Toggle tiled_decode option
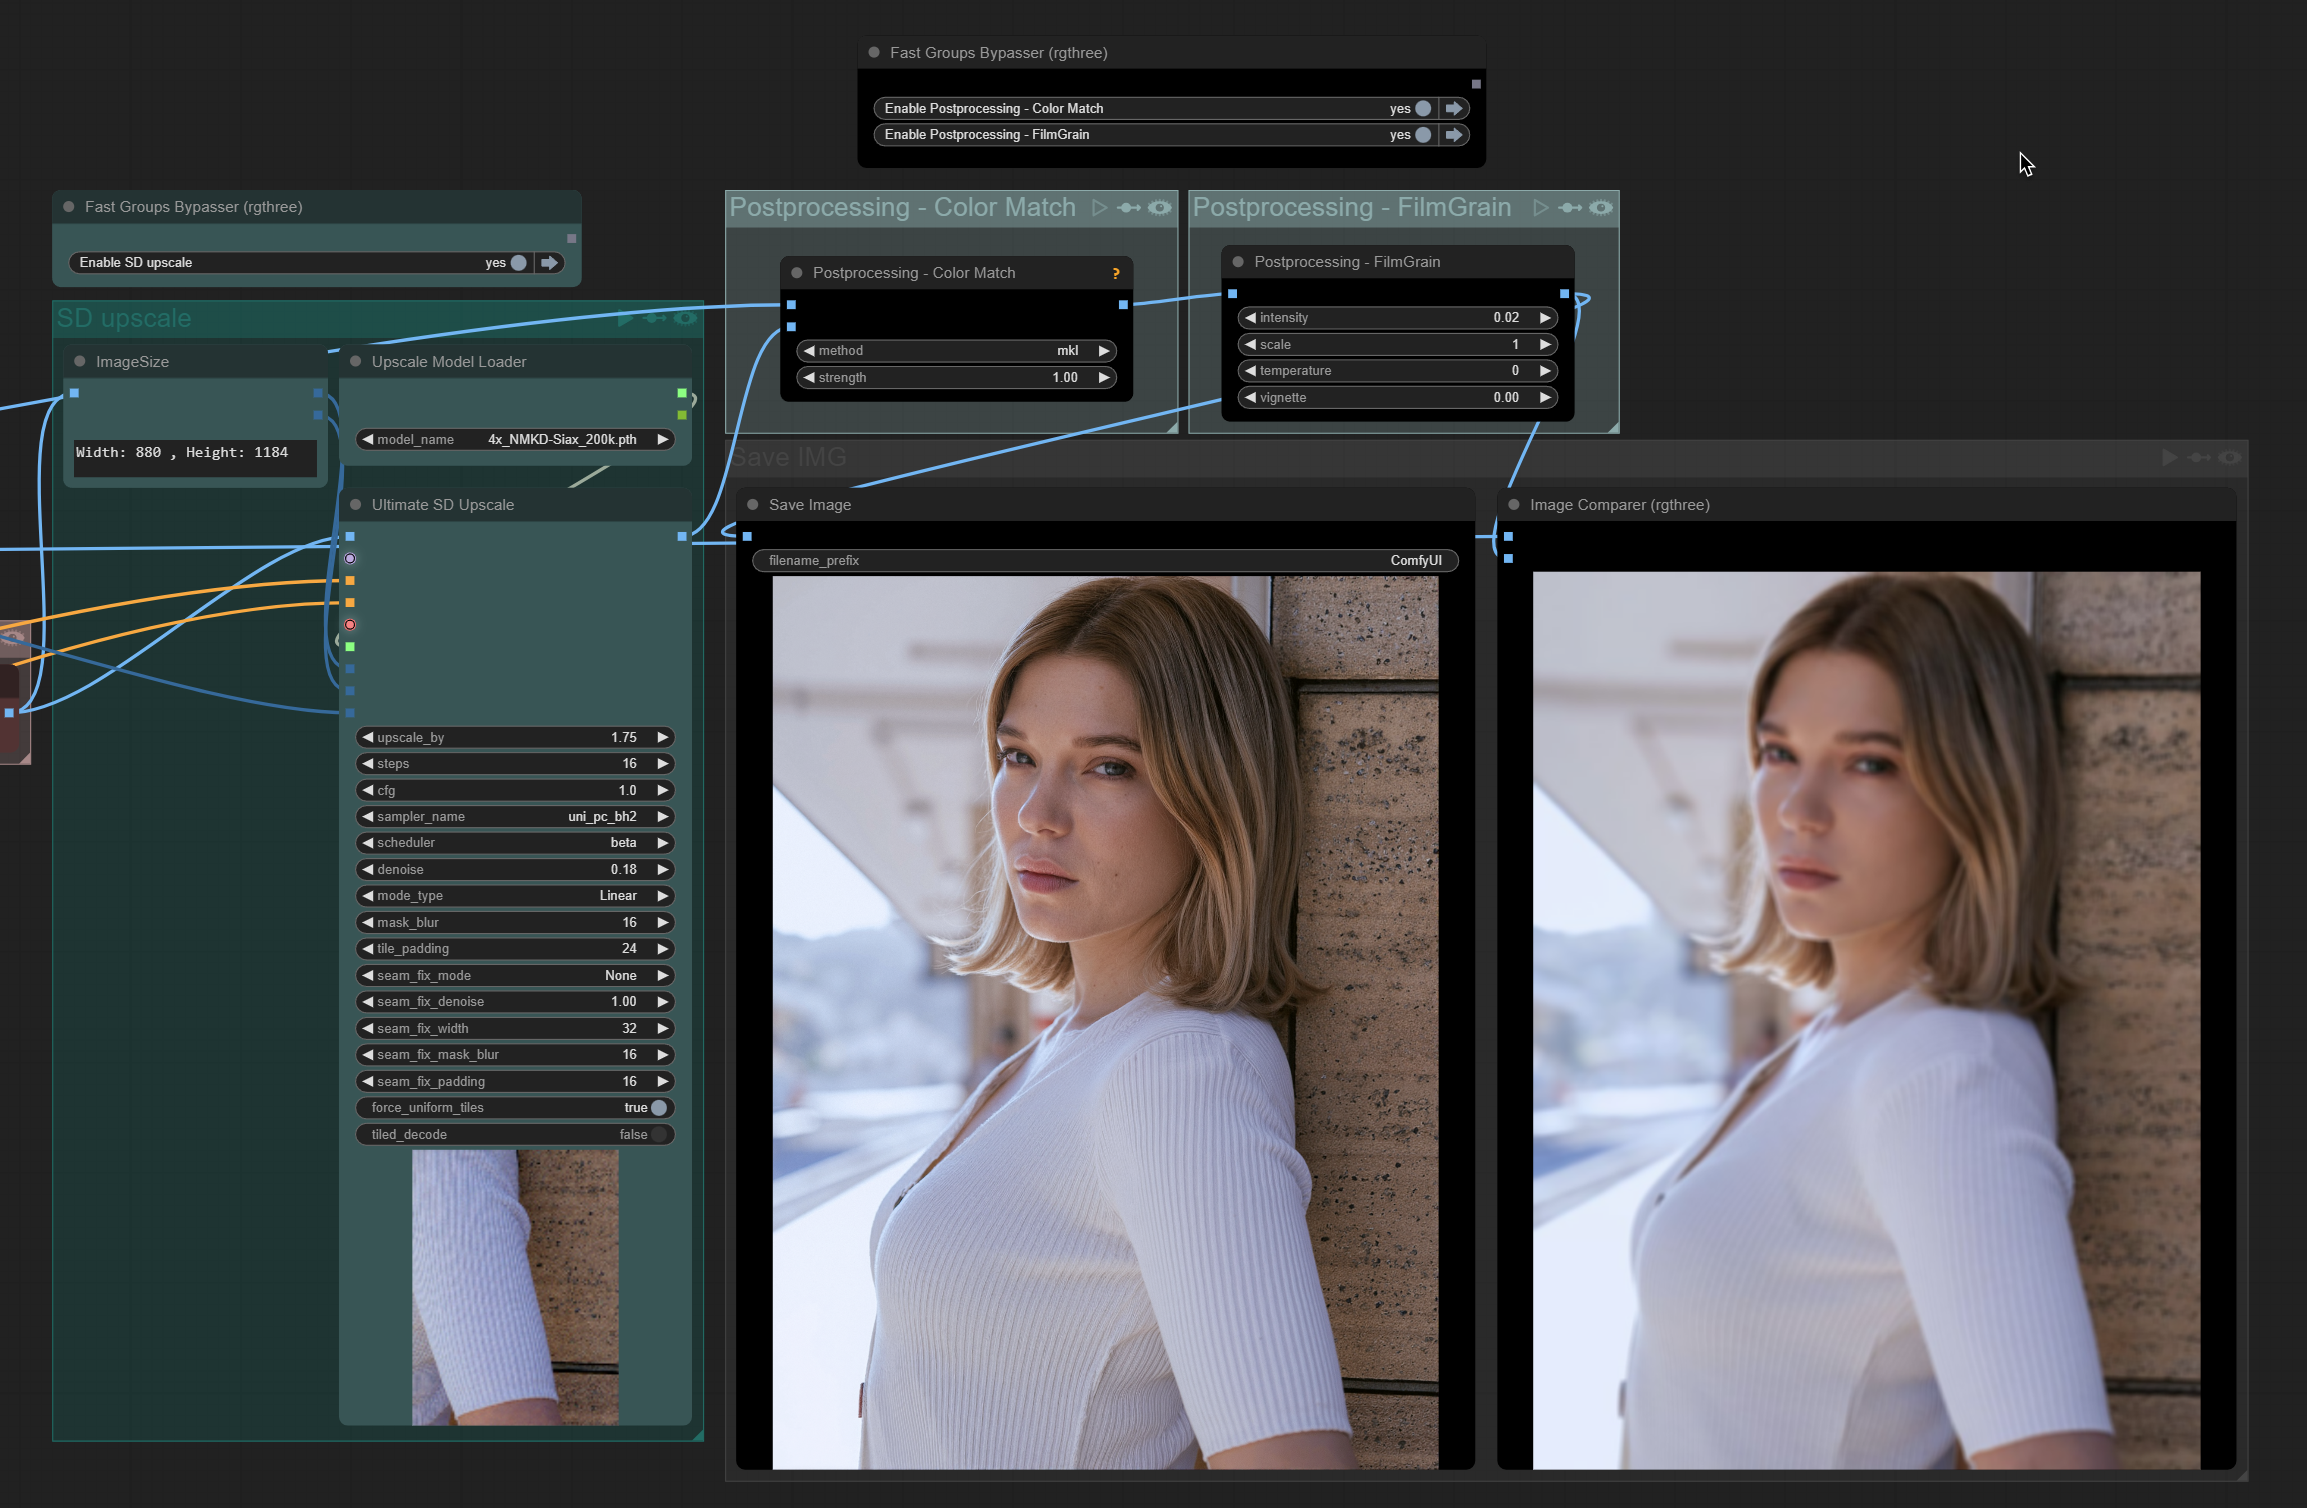This screenshot has height=1508, width=2307. 658,1134
